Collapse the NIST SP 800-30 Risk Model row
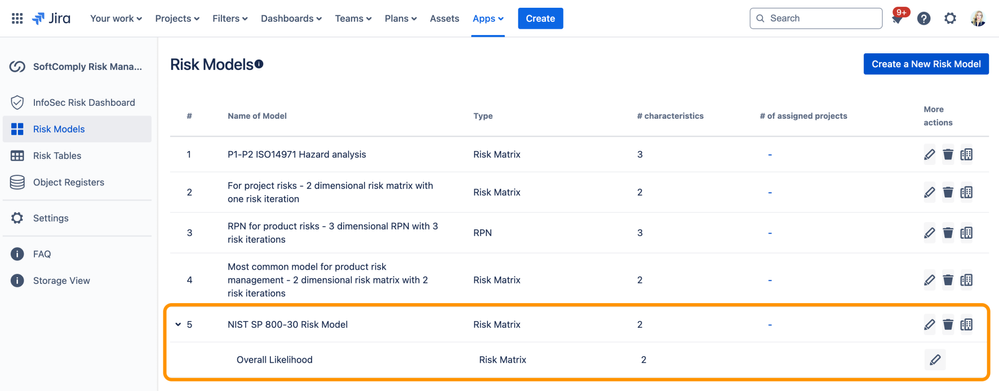The width and height of the screenshot is (999, 391). [x=178, y=325]
